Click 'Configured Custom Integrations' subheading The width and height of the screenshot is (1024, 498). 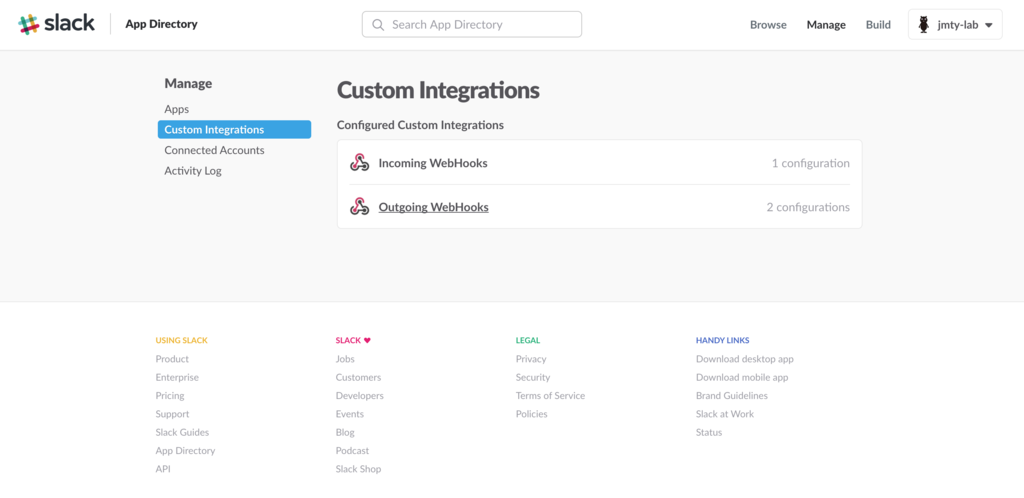(420, 125)
